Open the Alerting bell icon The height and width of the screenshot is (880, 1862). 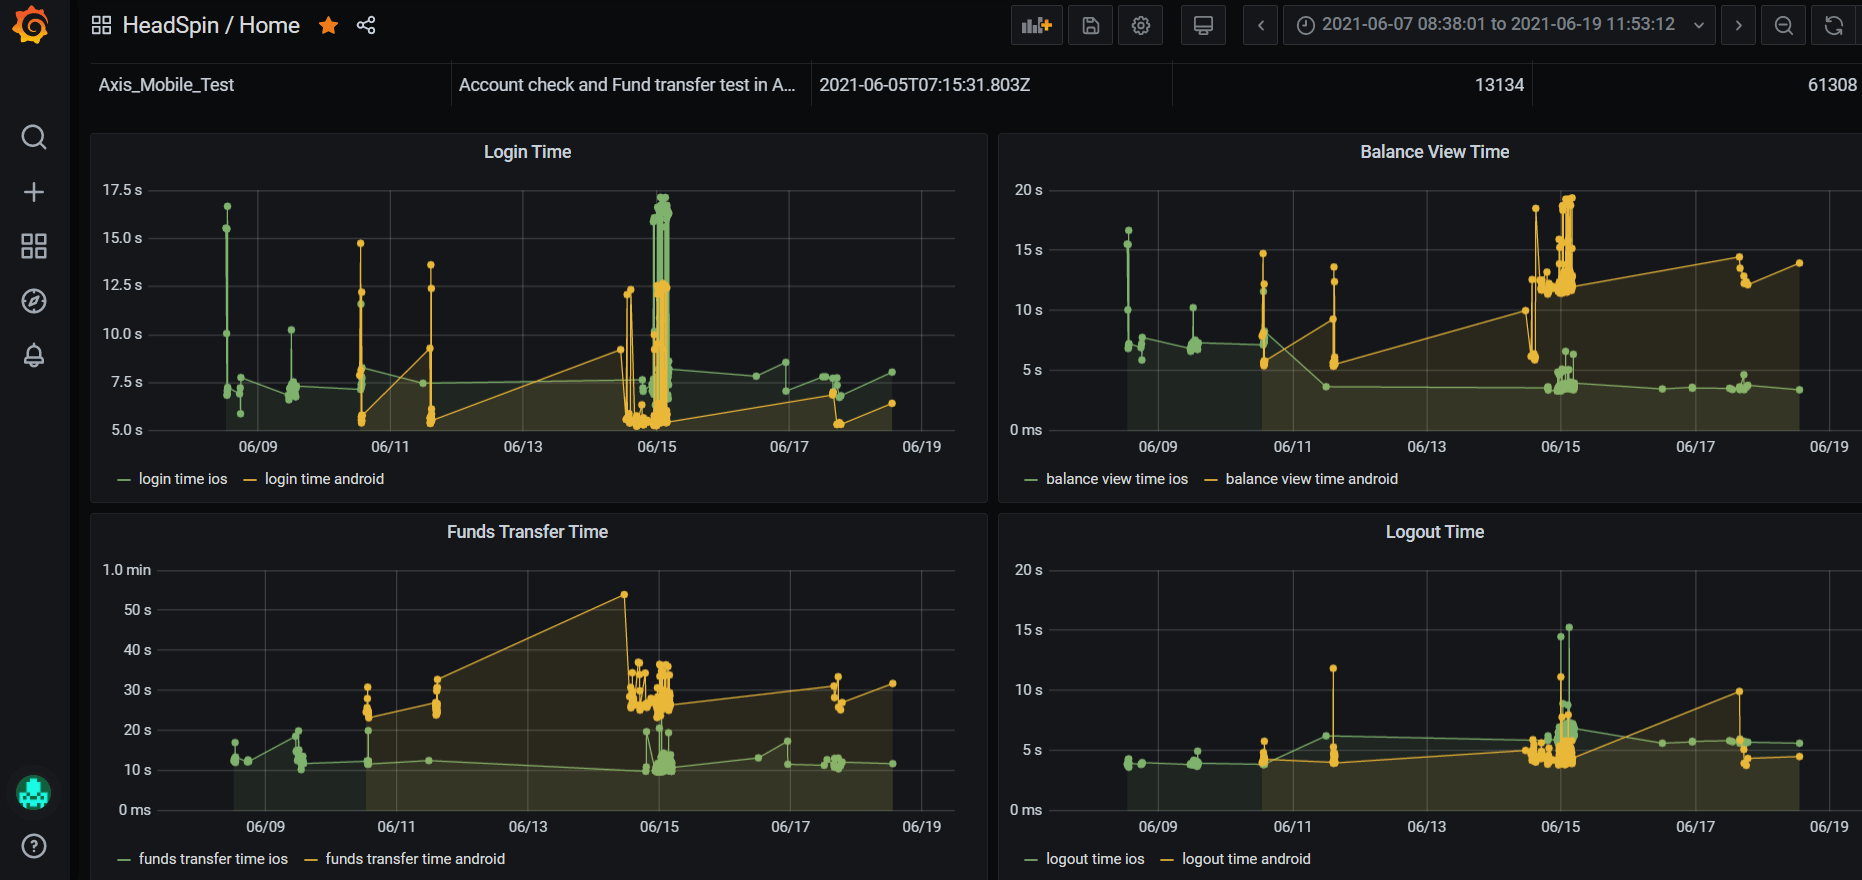(34, 355)
